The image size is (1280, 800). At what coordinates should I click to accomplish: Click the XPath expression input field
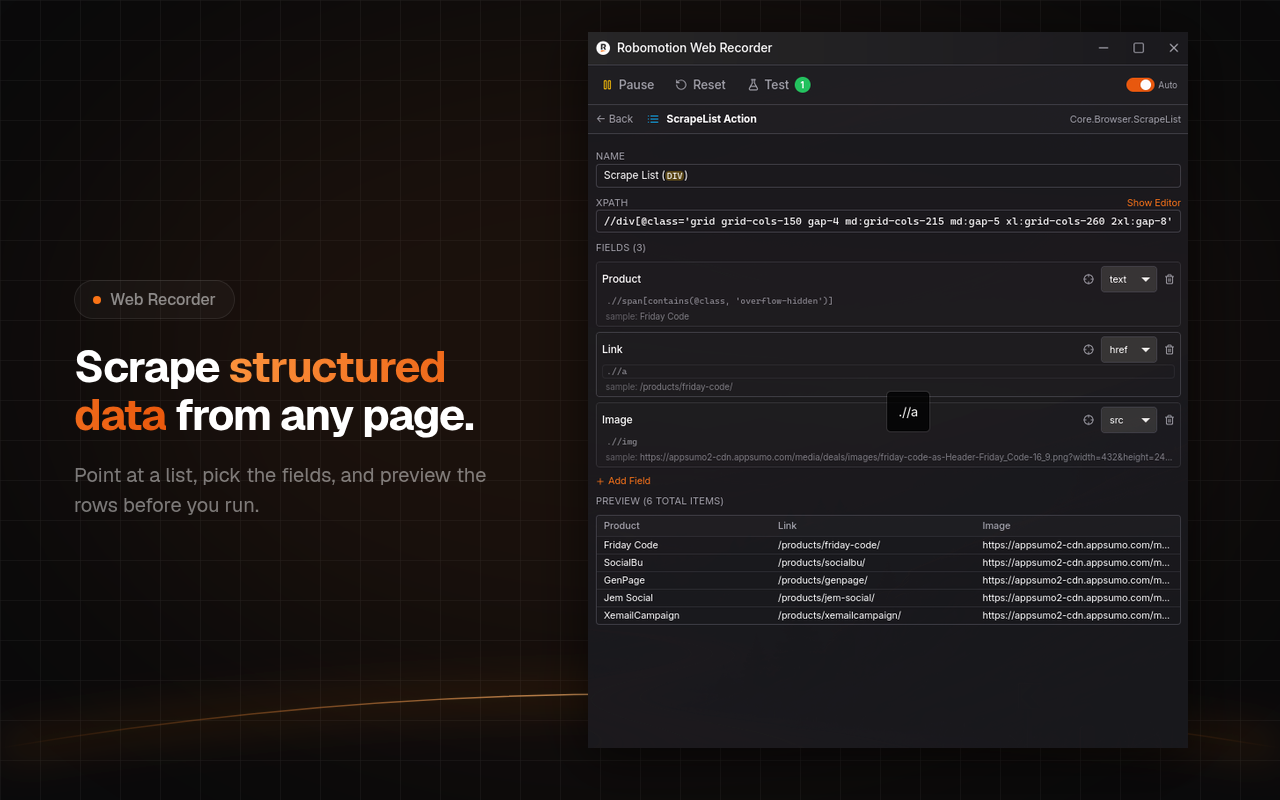tap(888, 221)
